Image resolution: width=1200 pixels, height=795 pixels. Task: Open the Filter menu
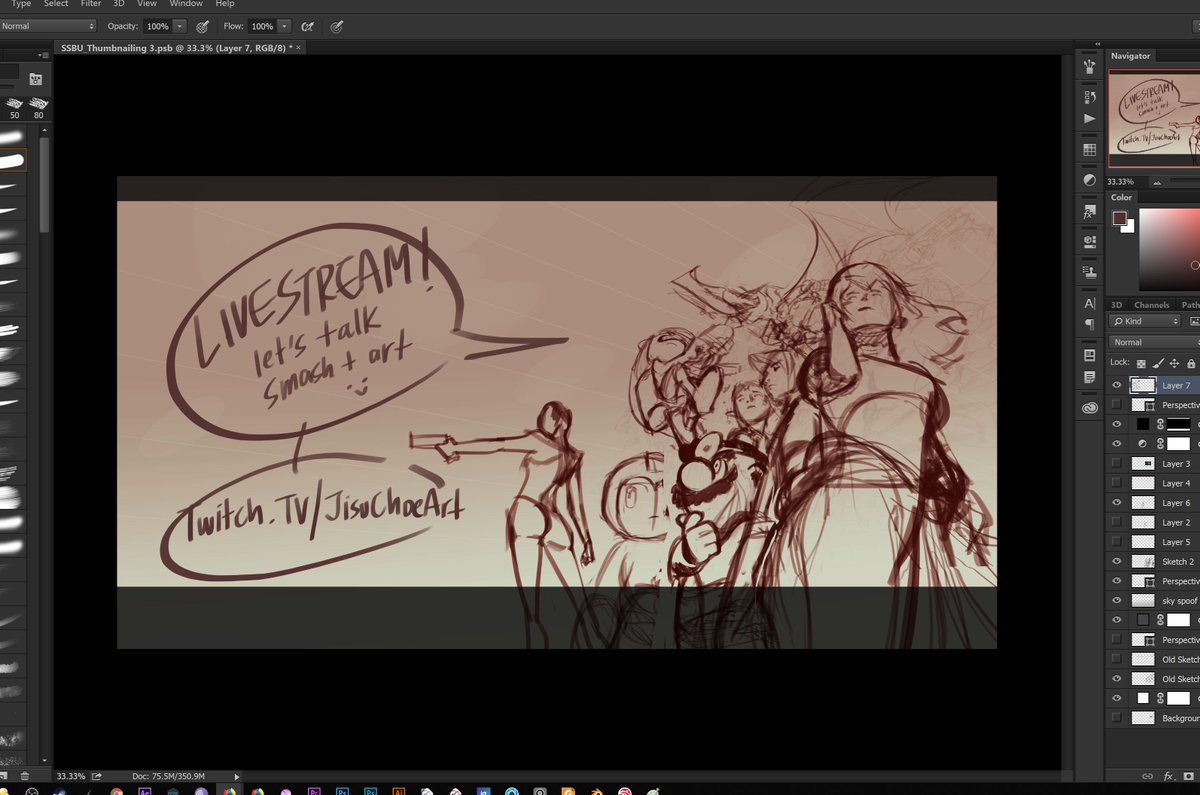[91, 4]
